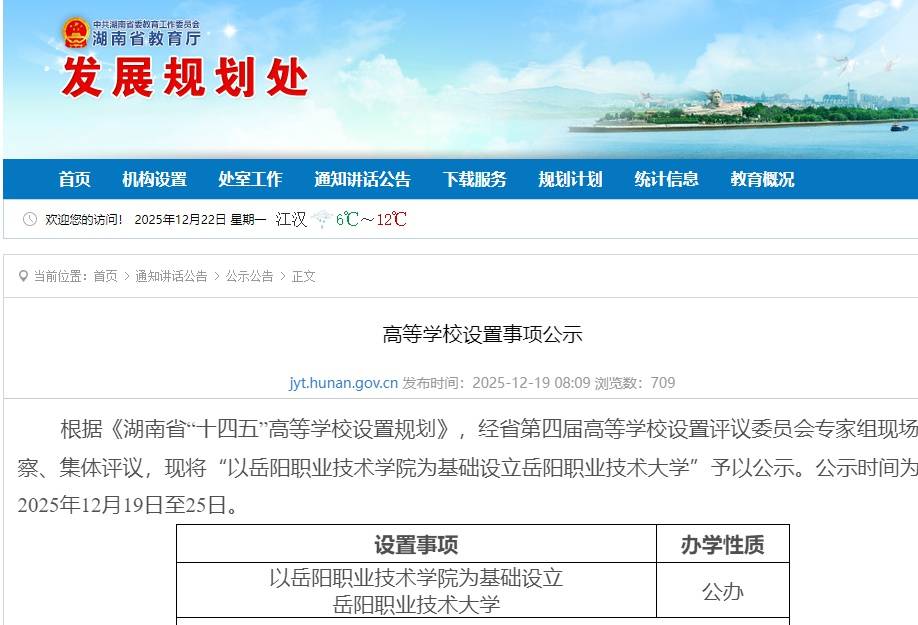
Task: Open 统计信息 navigation item
Action: [x=666, y=179]
